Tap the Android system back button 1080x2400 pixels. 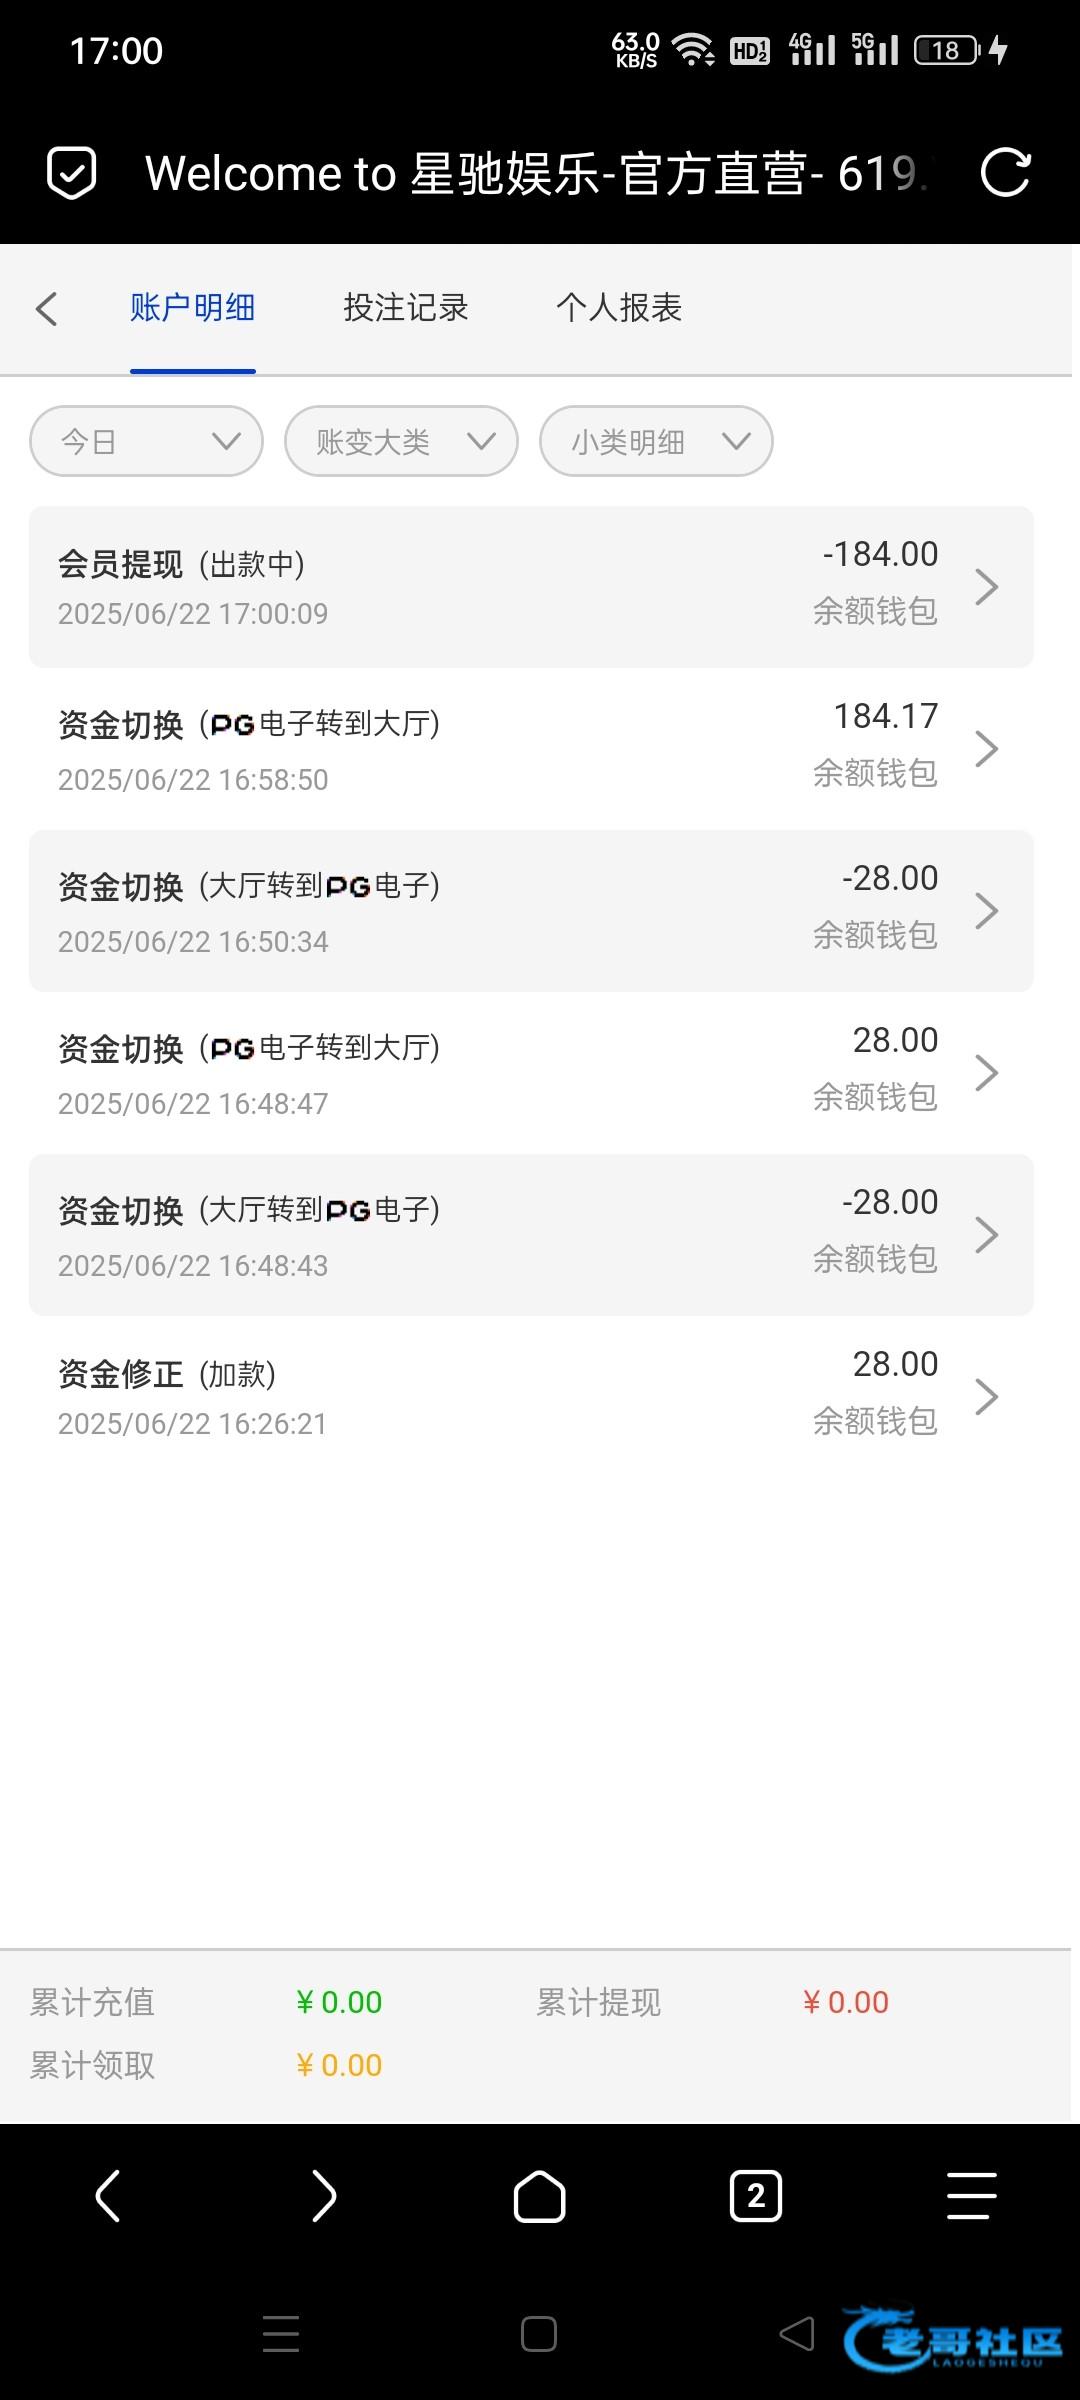click(797, 2334)
